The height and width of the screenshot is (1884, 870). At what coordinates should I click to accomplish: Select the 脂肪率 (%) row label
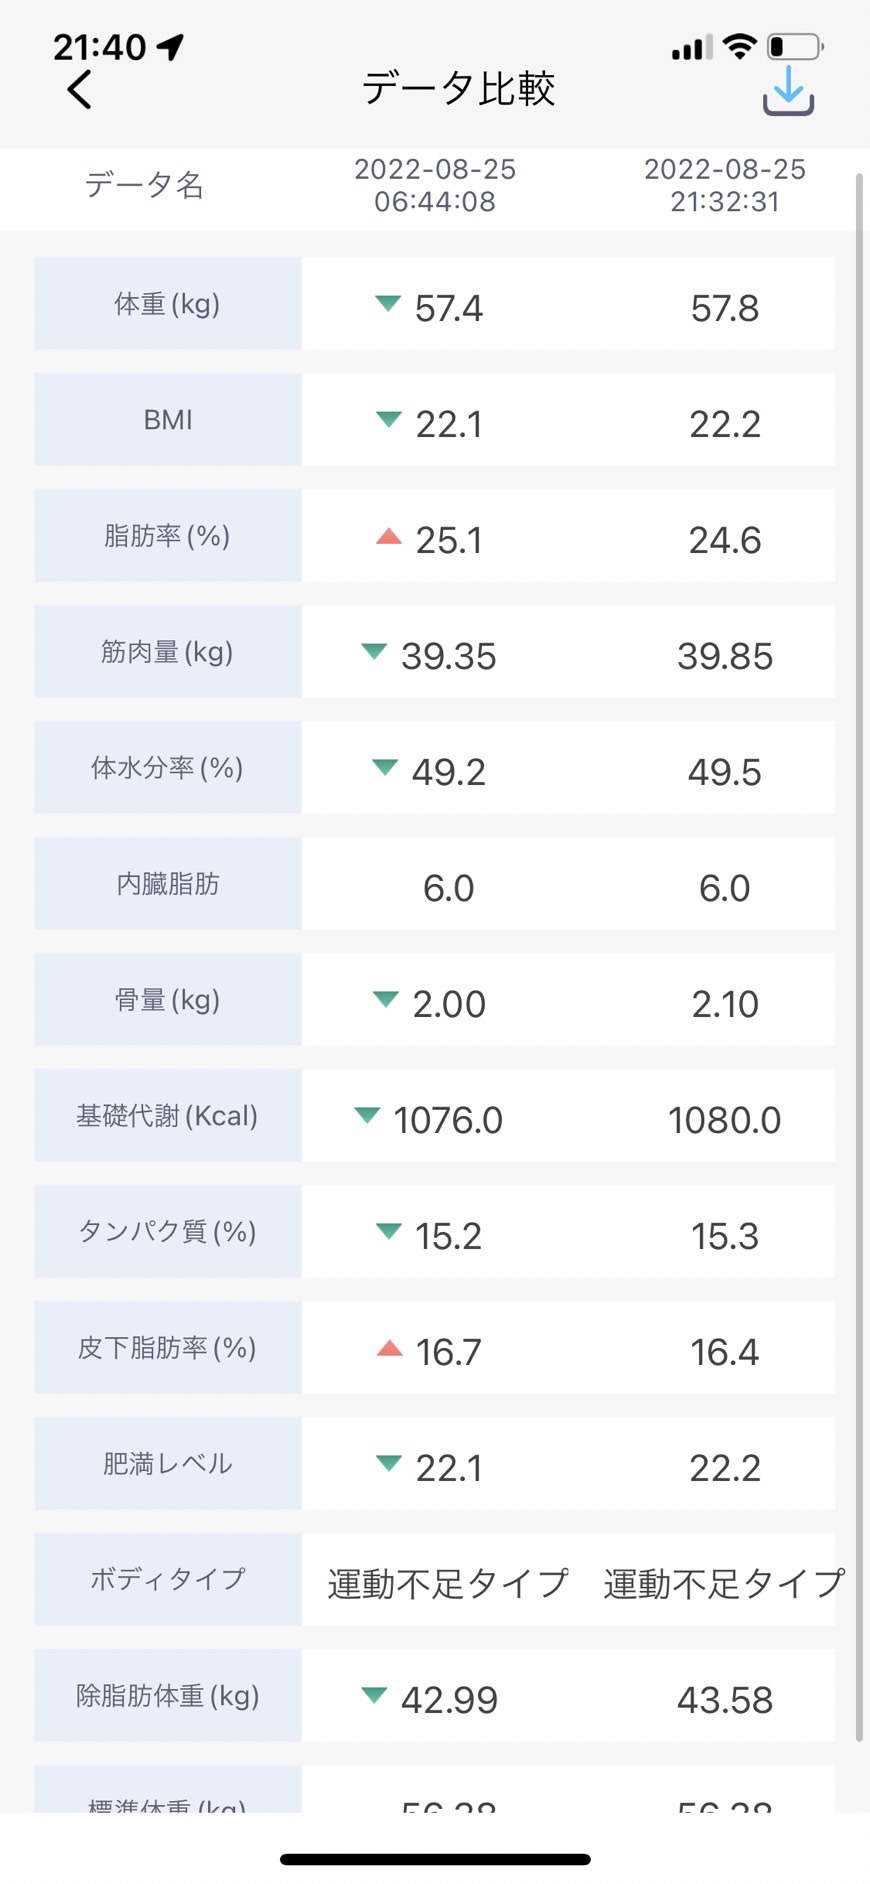(x=168, y=535)
